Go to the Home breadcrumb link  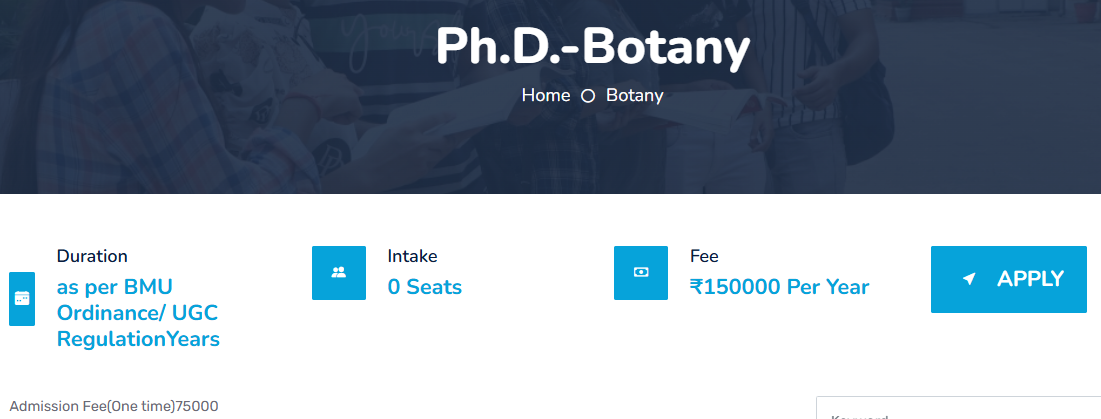pos(546,96)
